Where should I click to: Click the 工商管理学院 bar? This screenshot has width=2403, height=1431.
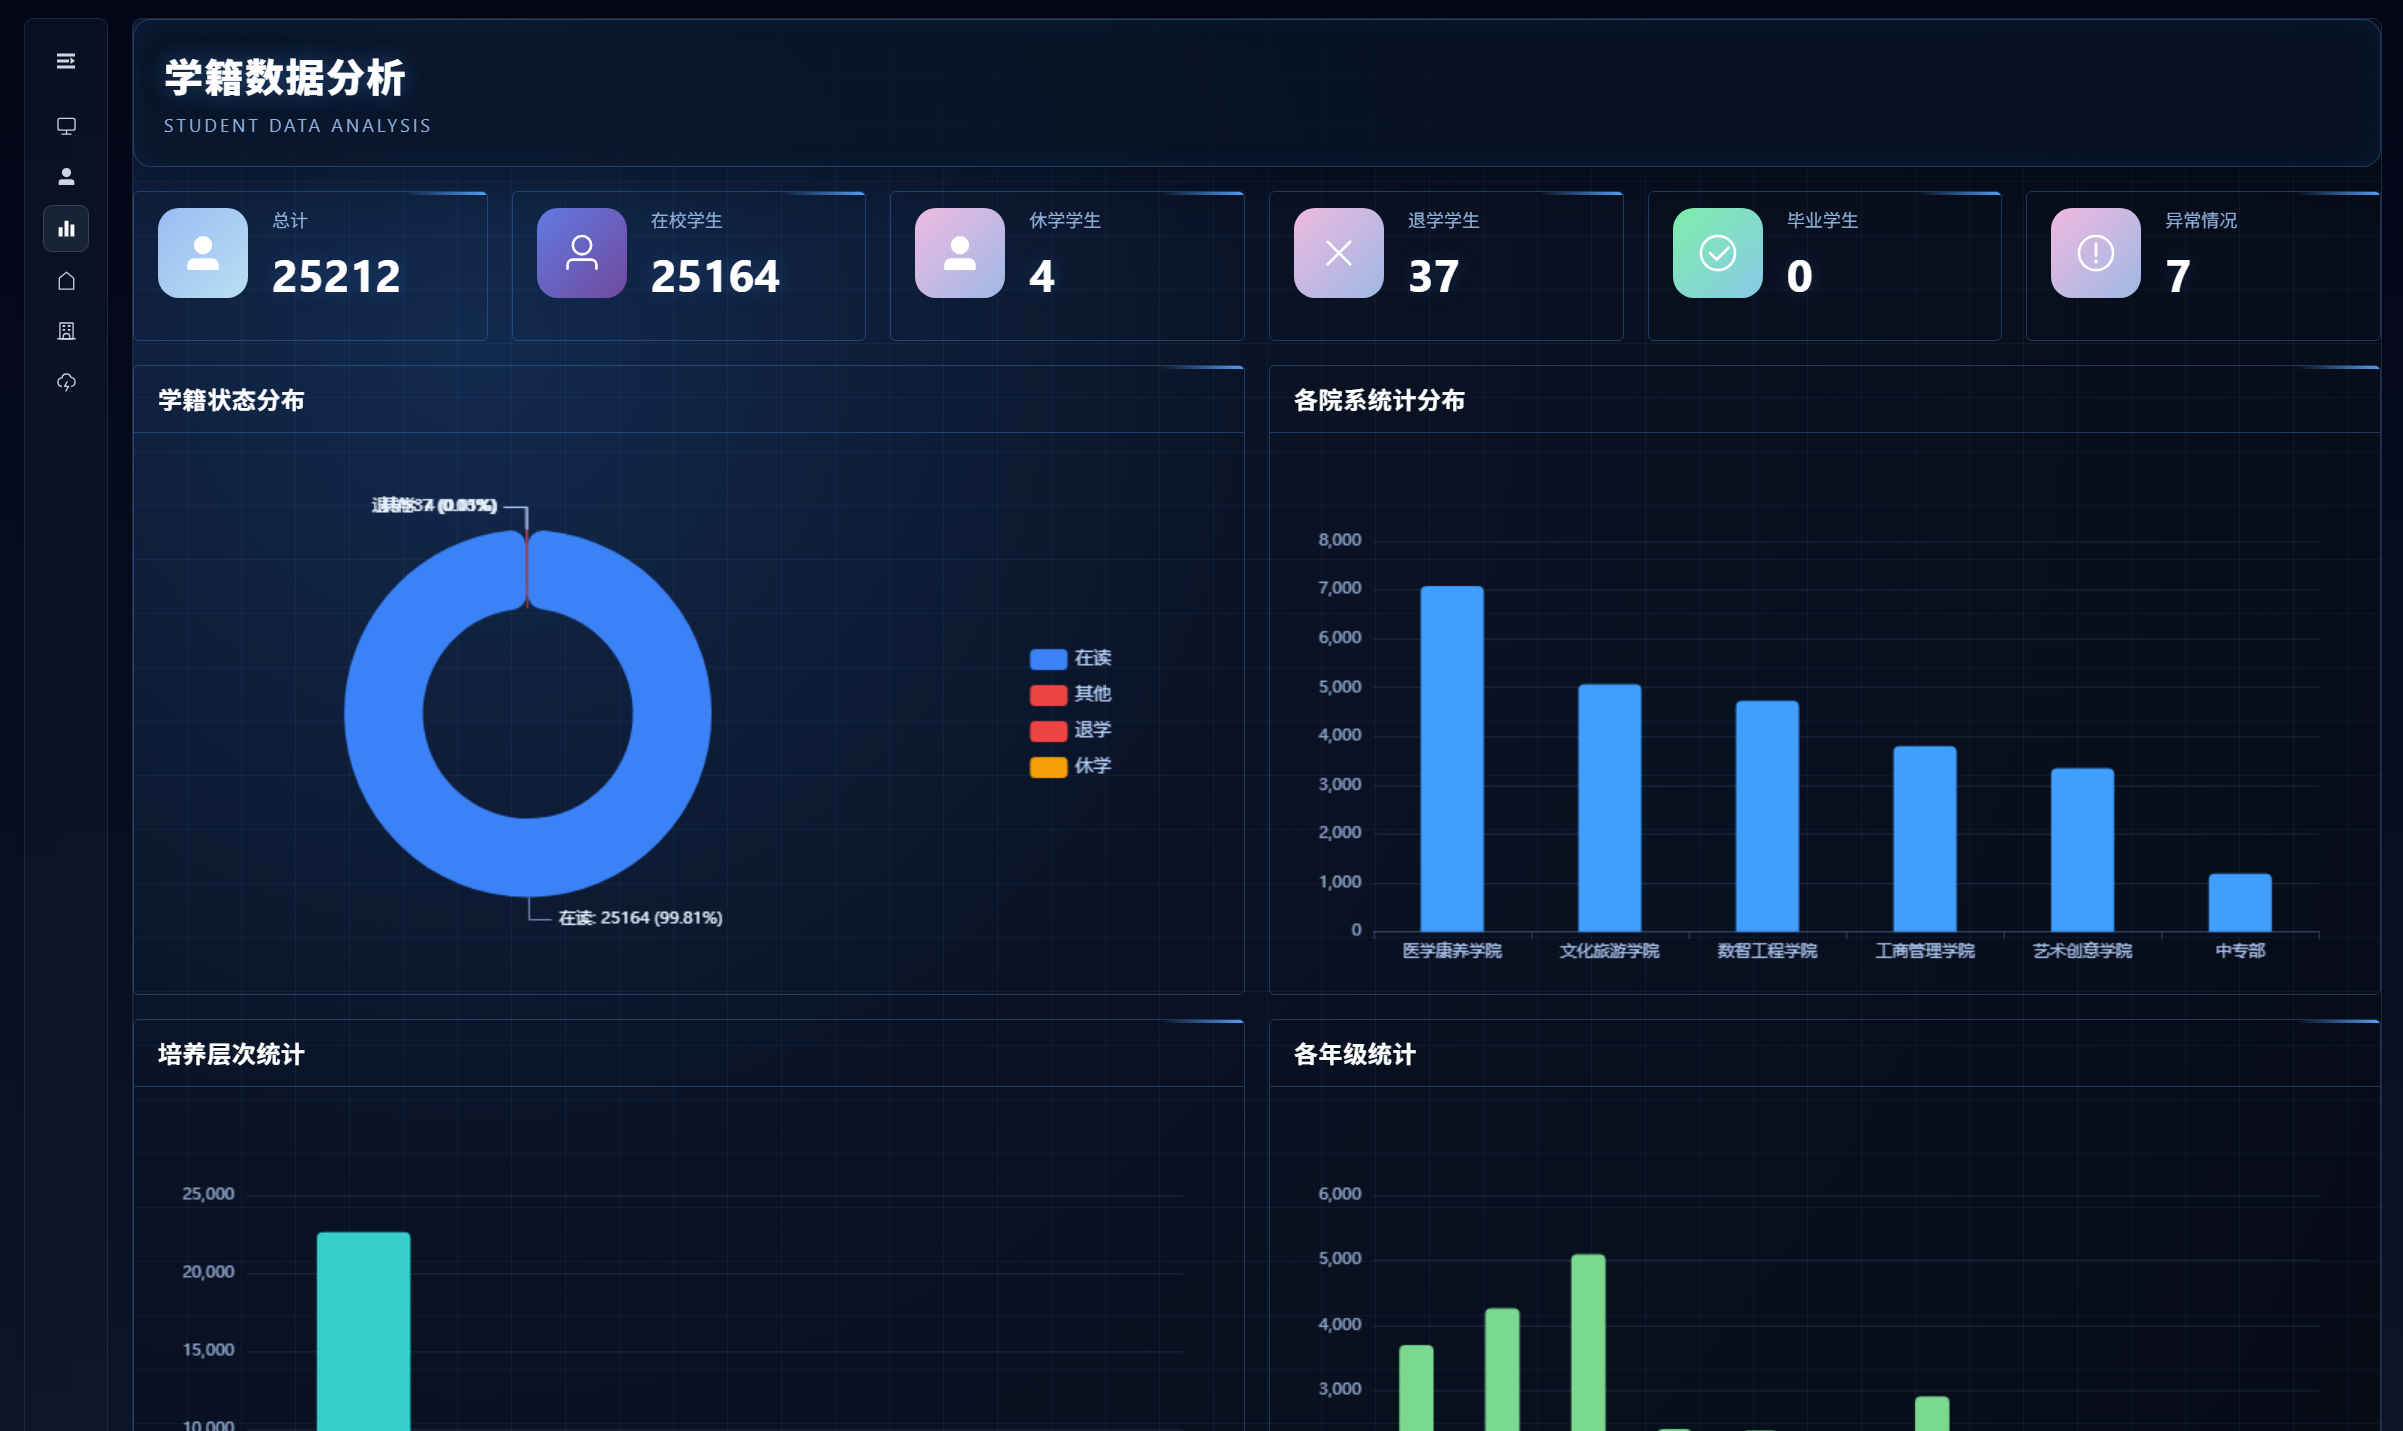[x=1925, y=839]
